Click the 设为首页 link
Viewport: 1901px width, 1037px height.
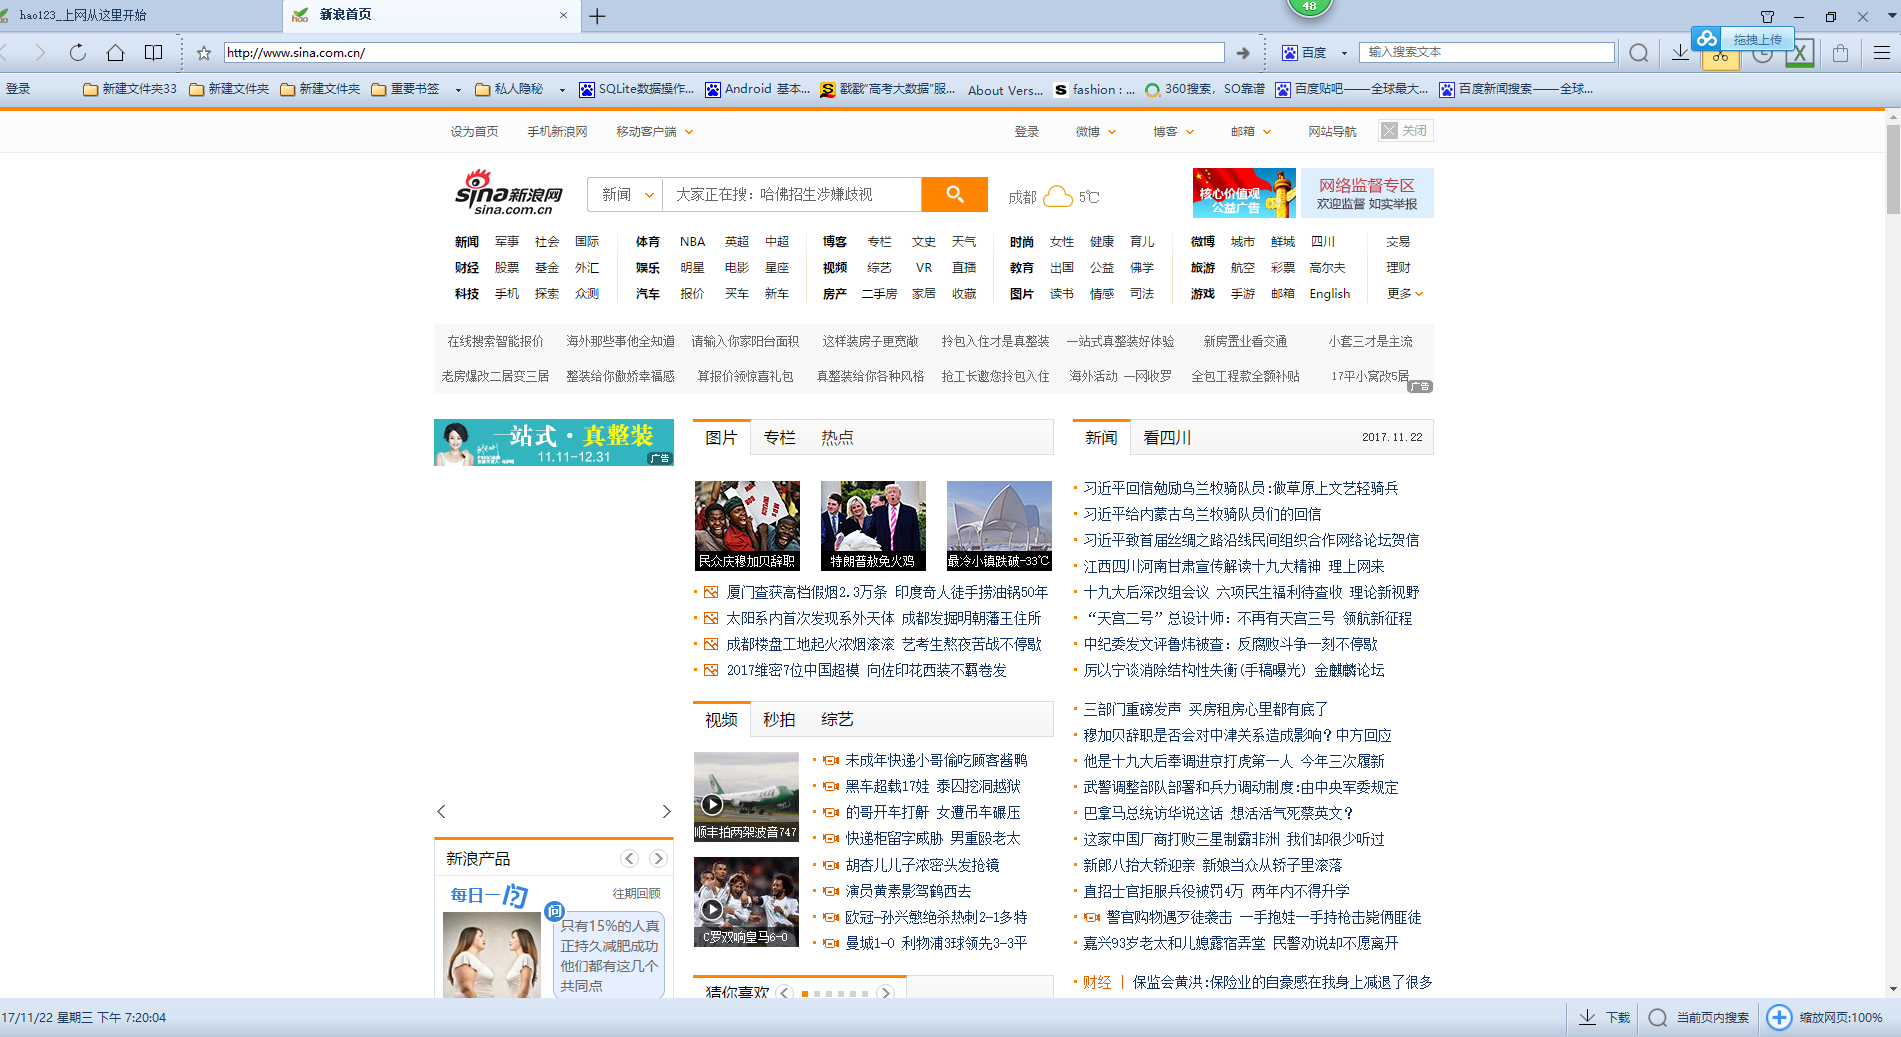coord(474,132)
